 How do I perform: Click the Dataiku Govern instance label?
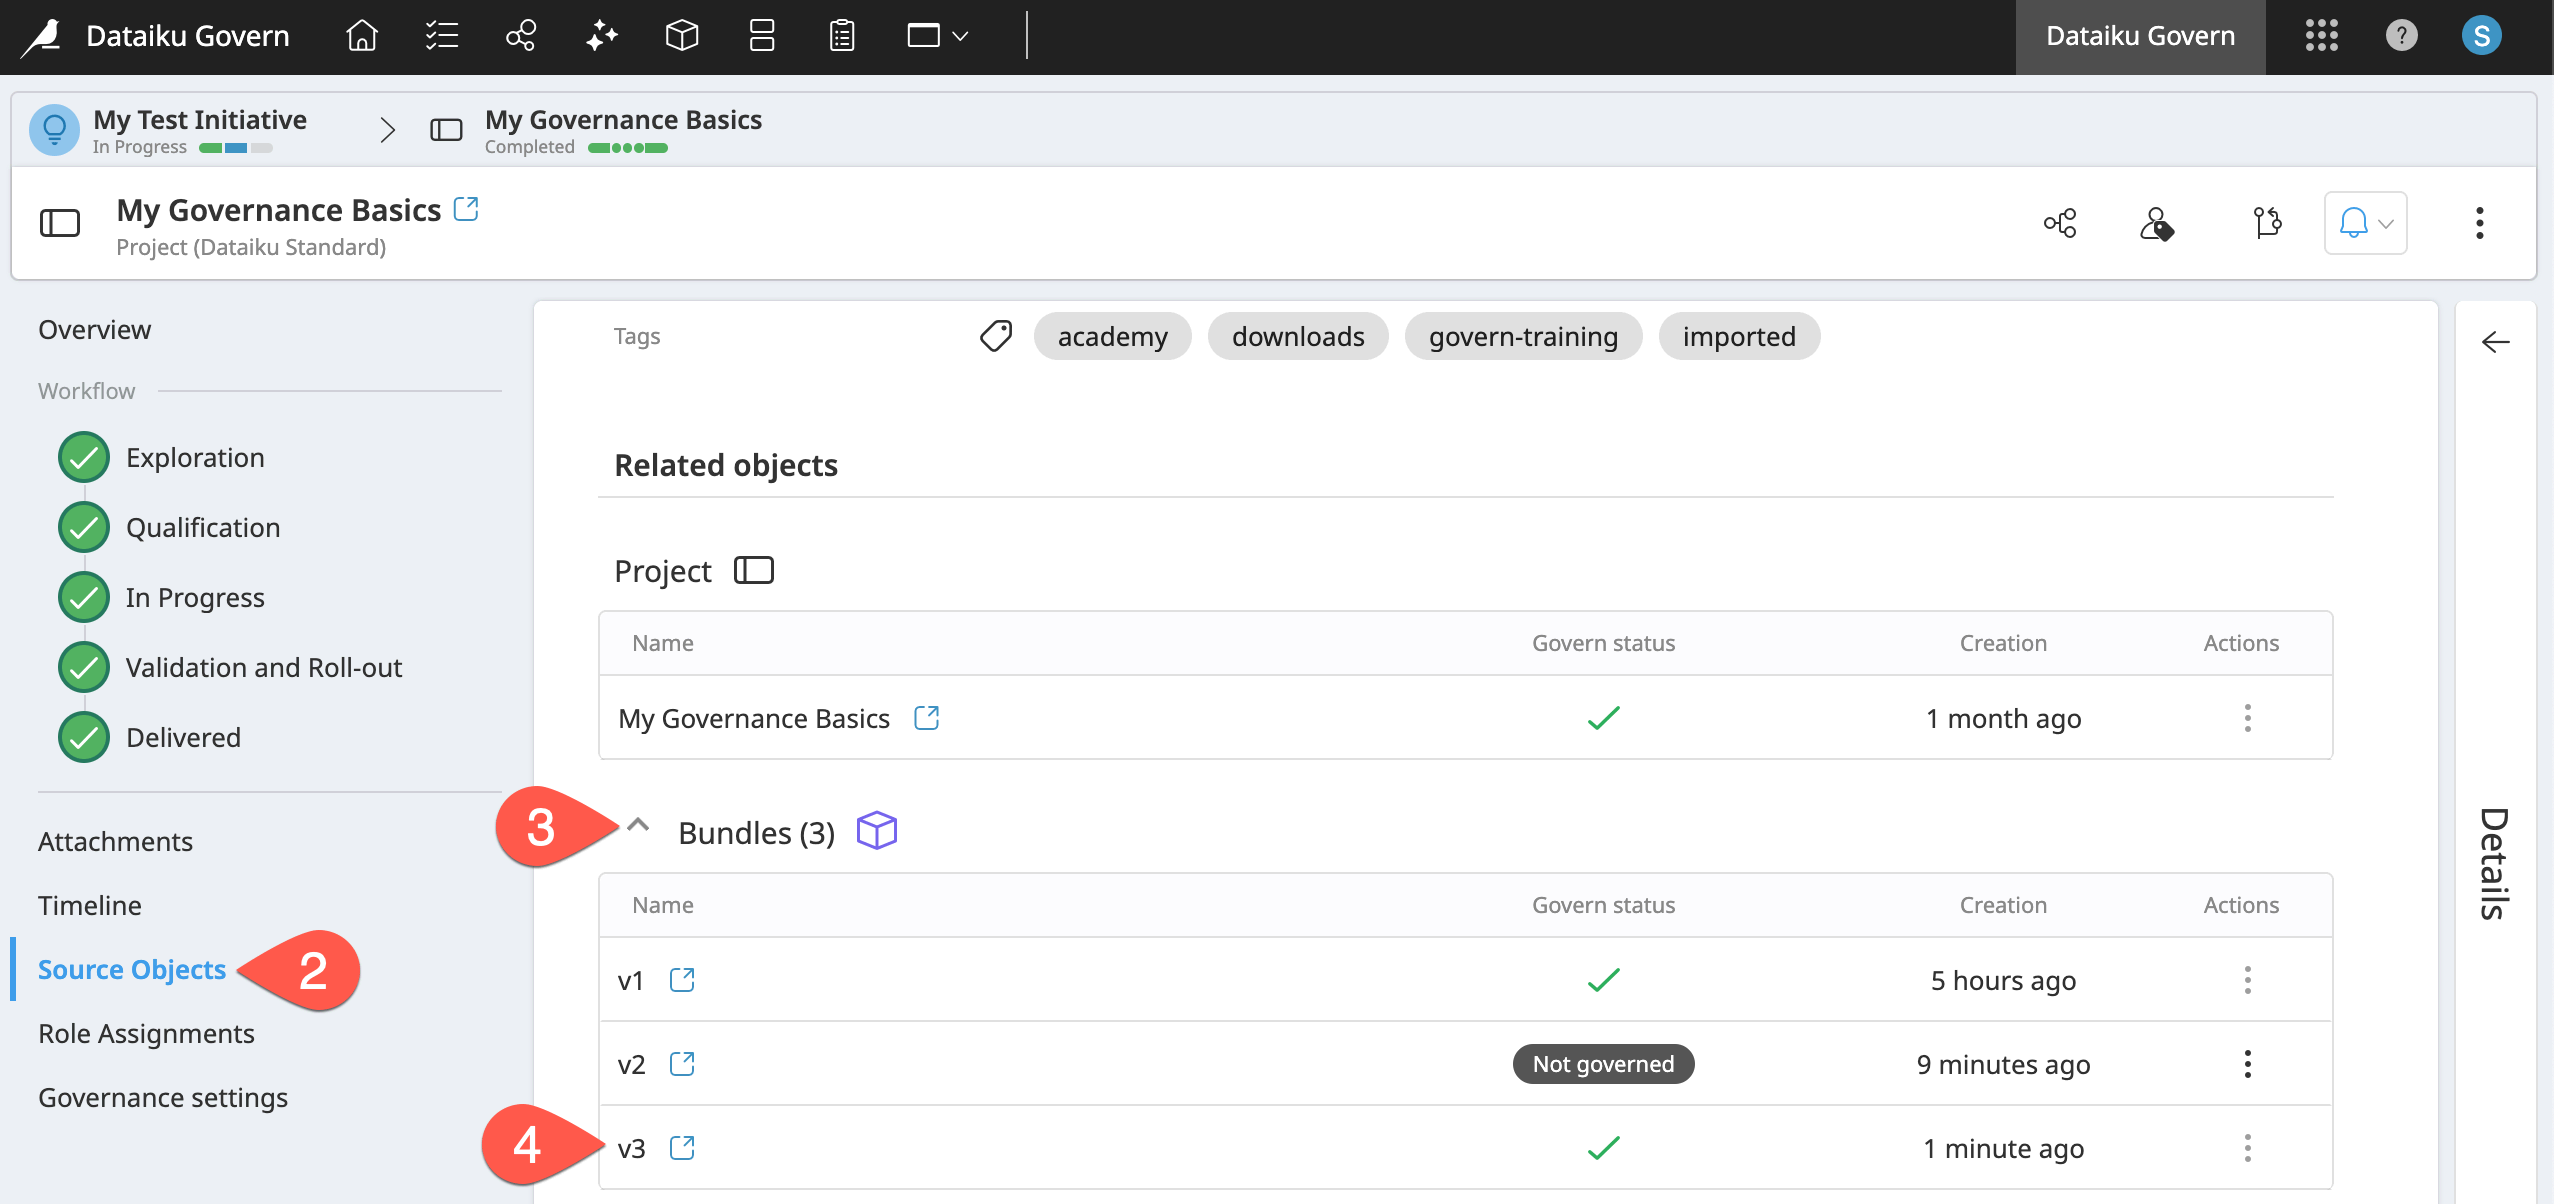(2140, 36)
